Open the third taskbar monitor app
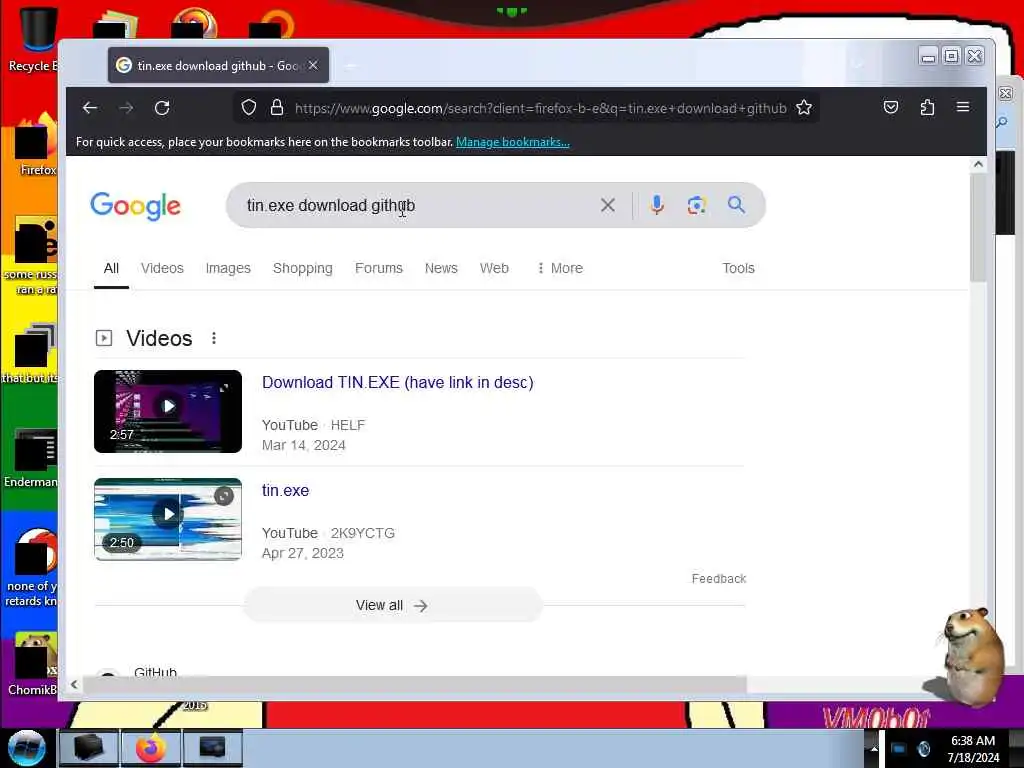This screenshot has width=1024, height=768. (x=213, y=748)
